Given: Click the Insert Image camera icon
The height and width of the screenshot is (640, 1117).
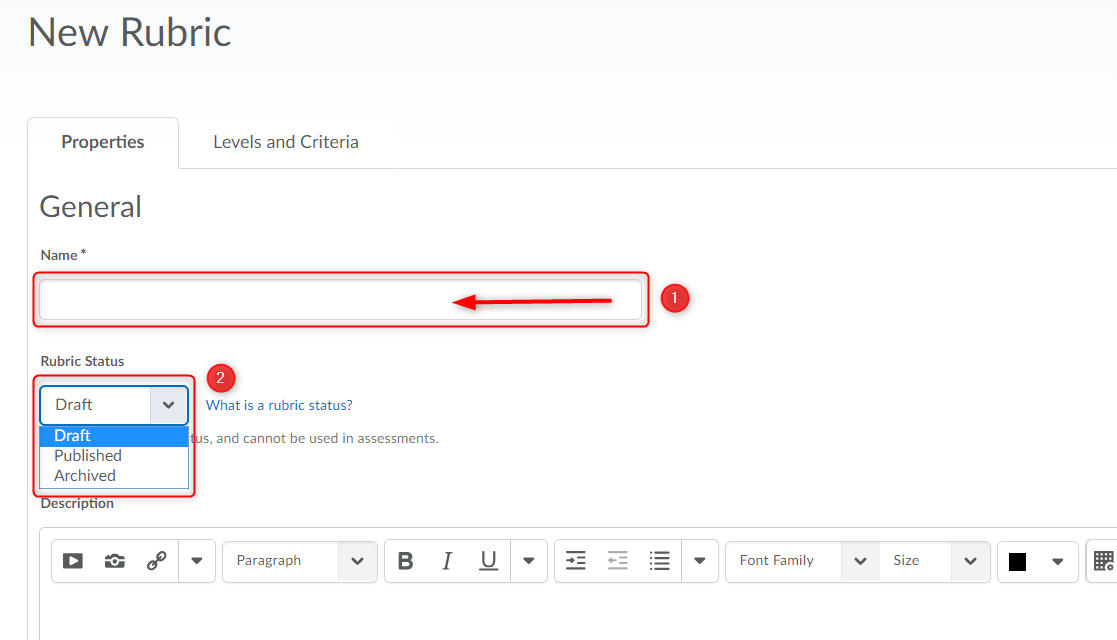Looking at the screenshot, I should coord(115,561).
